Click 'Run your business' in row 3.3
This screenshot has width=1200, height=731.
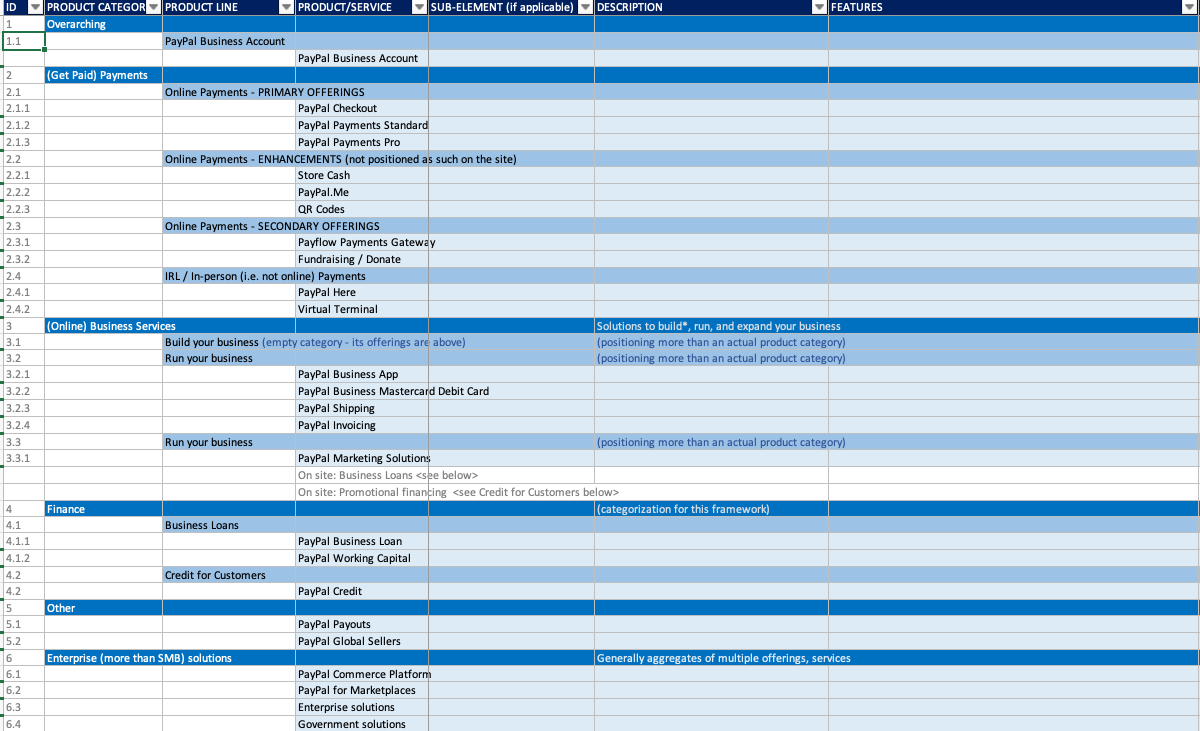pyautogui.click(x=229, y=442)
